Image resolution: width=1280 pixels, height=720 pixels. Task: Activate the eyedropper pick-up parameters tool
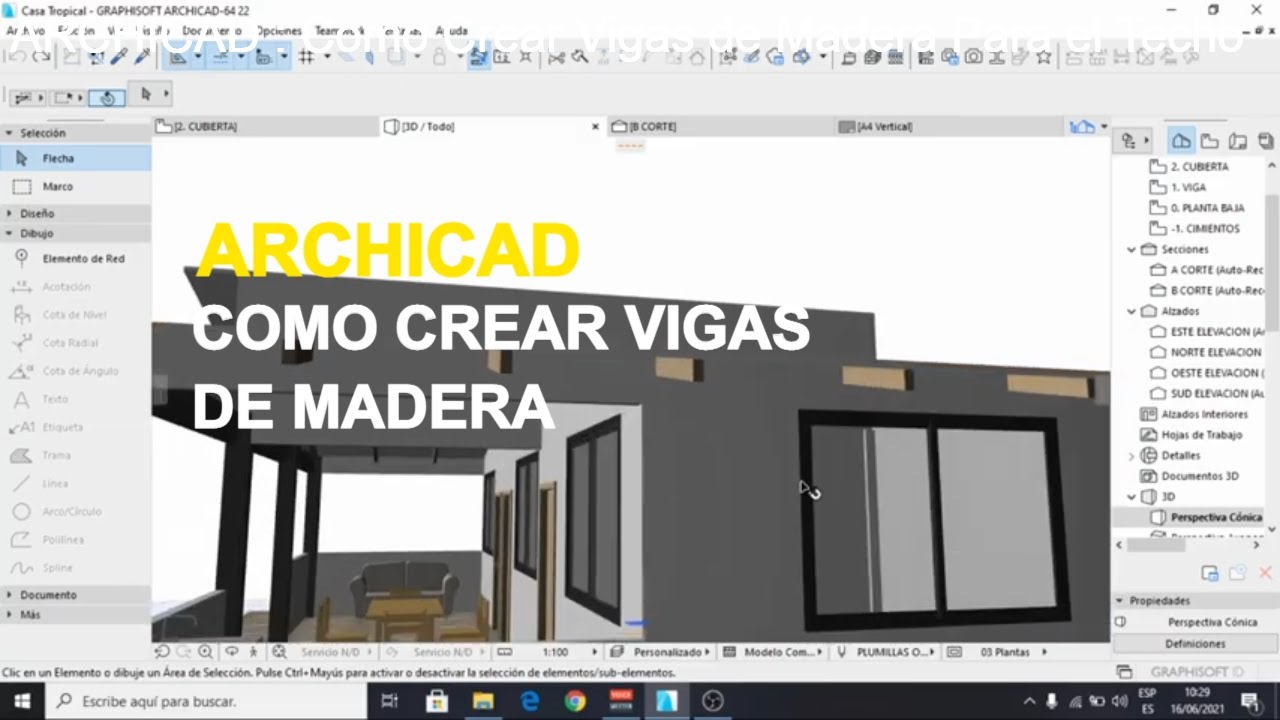(119, 57)
